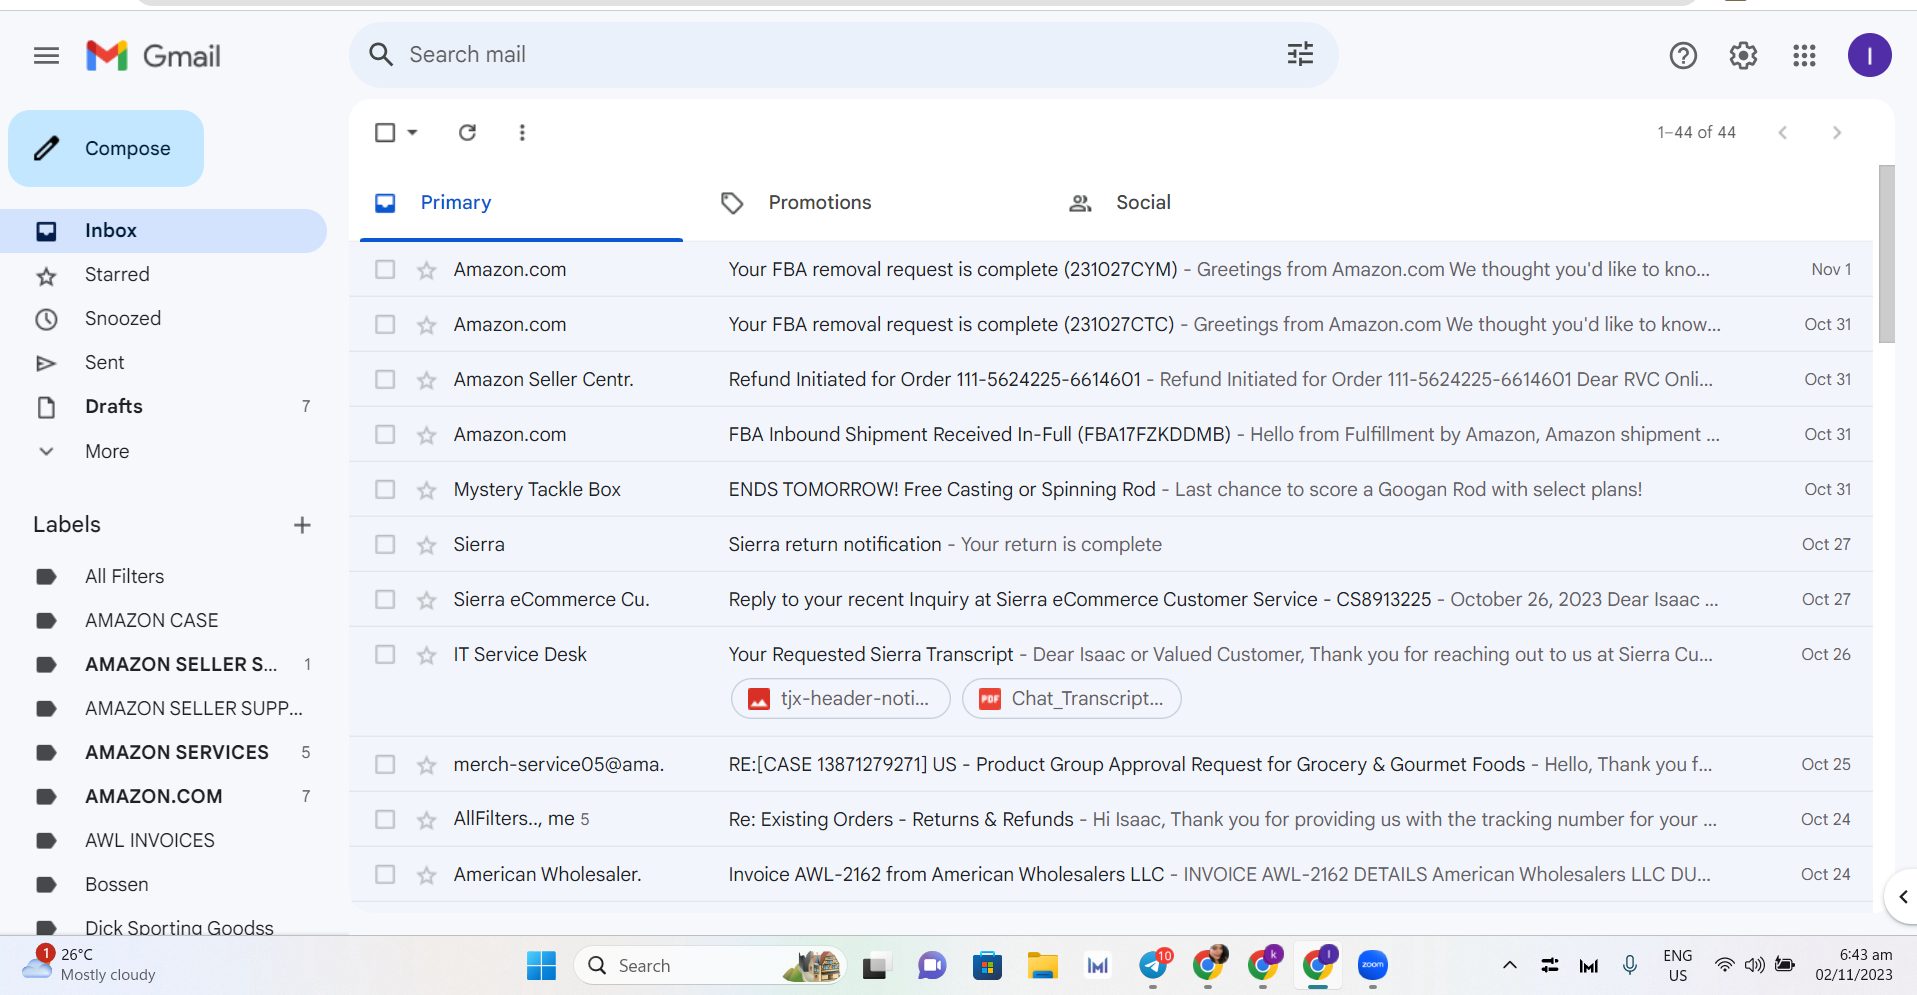
Task: Click the Windows taskbar Search box
Action: click(709, 965)
